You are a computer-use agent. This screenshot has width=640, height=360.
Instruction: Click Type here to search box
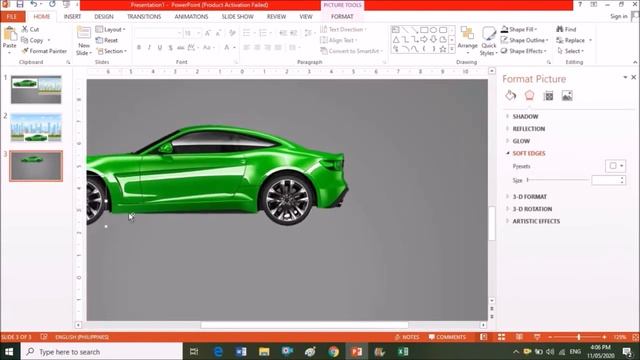click(101, 351)
